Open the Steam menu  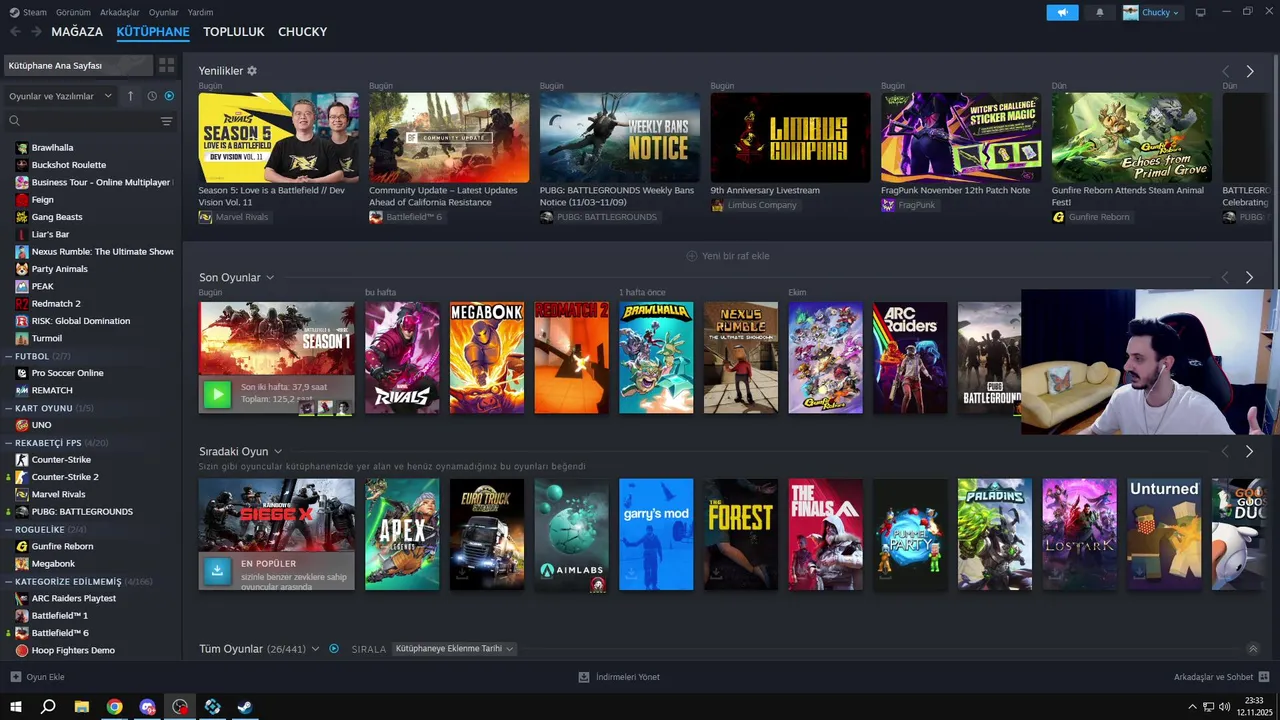[28, 12]
